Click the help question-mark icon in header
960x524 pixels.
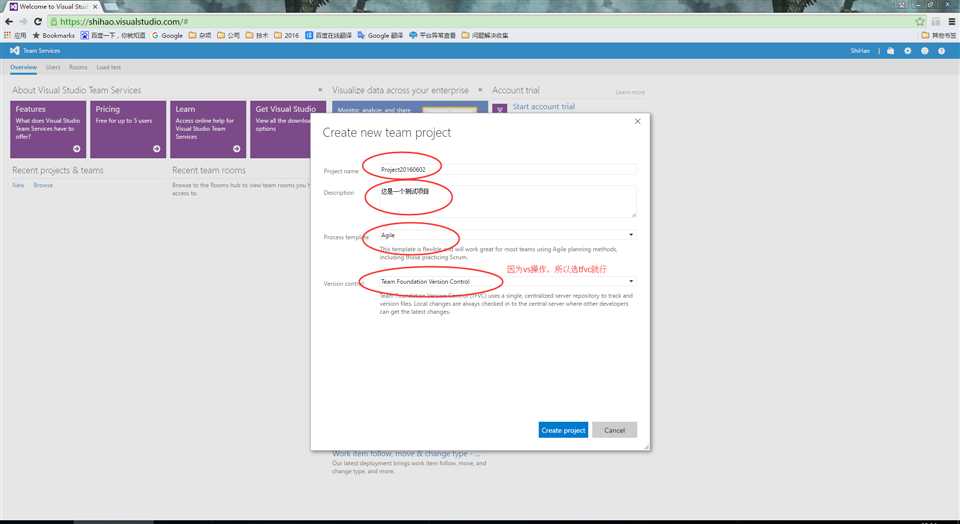[942, 51]
